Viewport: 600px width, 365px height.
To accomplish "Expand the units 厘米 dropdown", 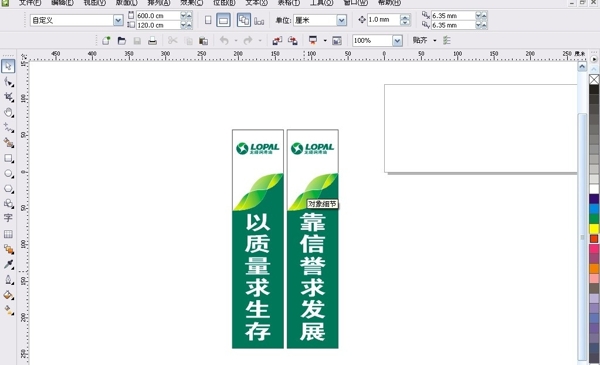I will click(x=341, y=20).
